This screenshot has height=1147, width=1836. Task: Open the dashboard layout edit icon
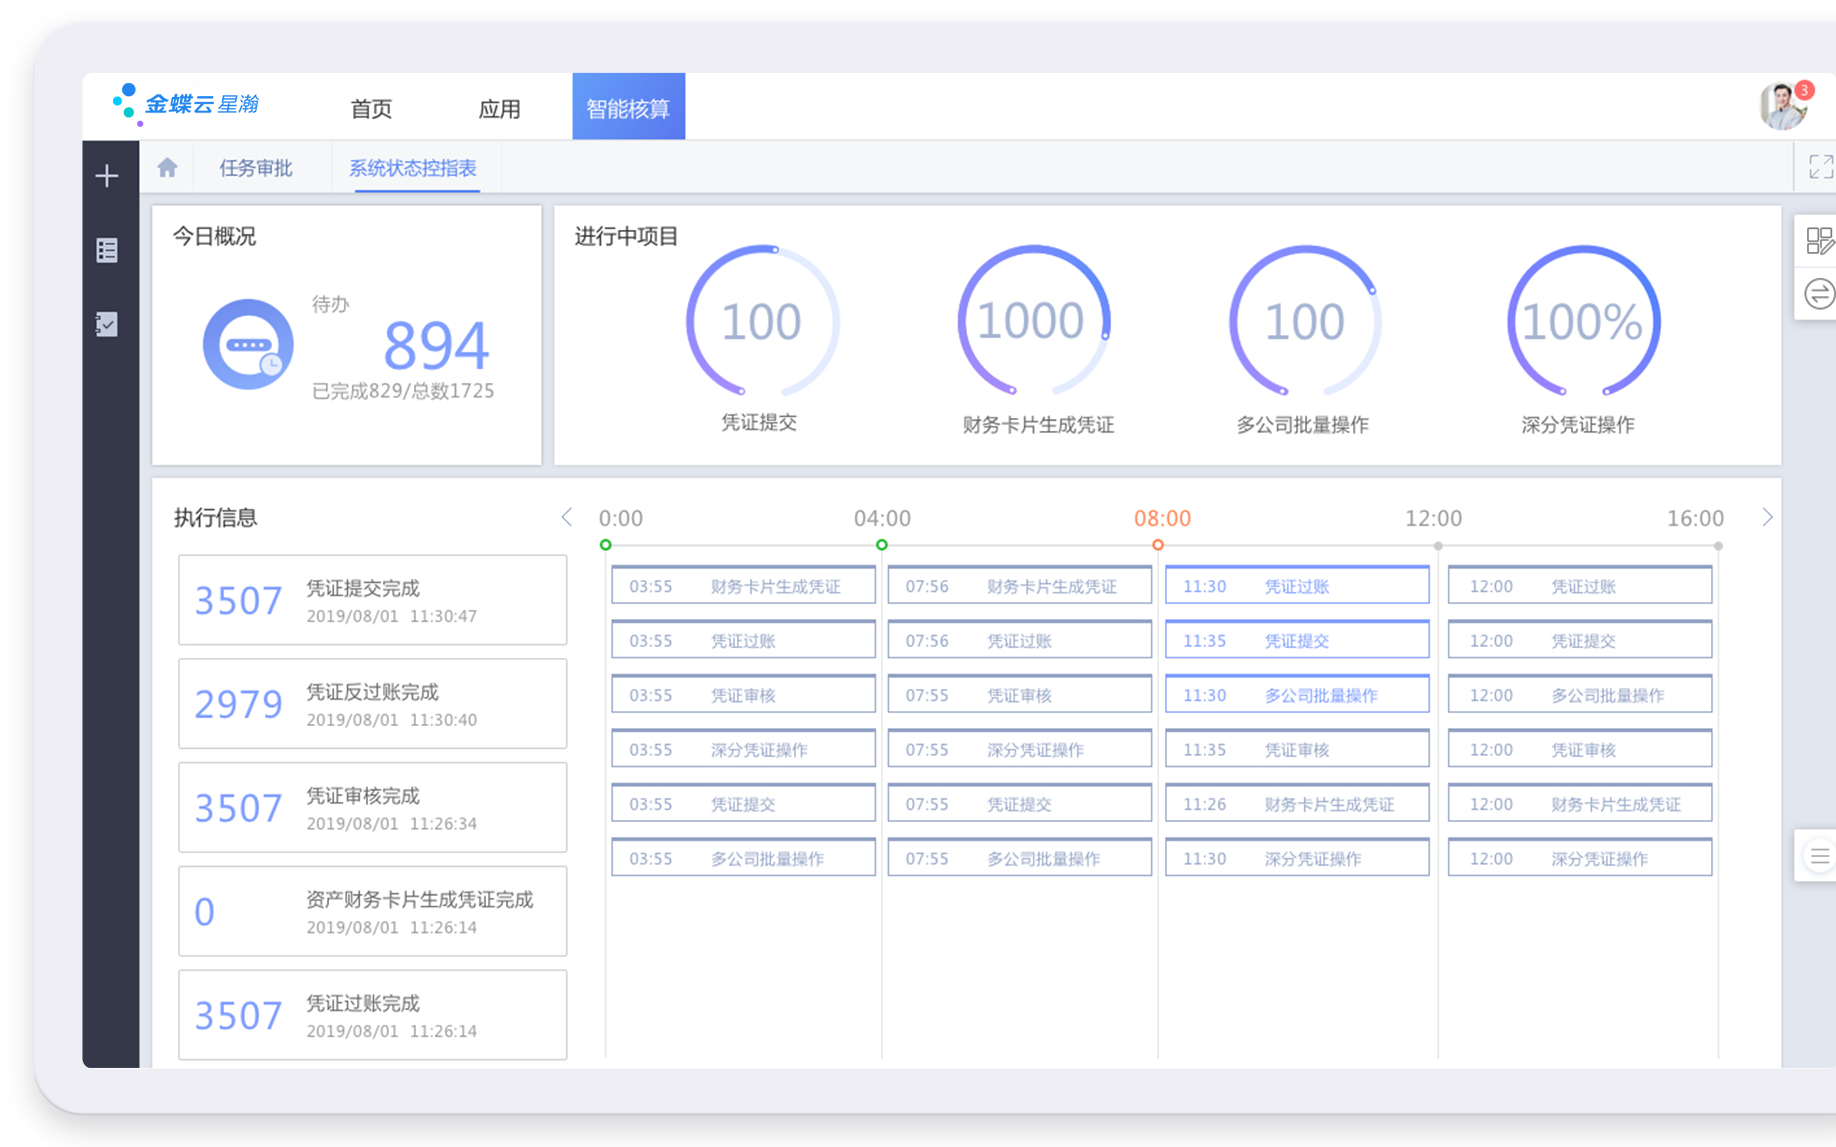(1819, 241)
